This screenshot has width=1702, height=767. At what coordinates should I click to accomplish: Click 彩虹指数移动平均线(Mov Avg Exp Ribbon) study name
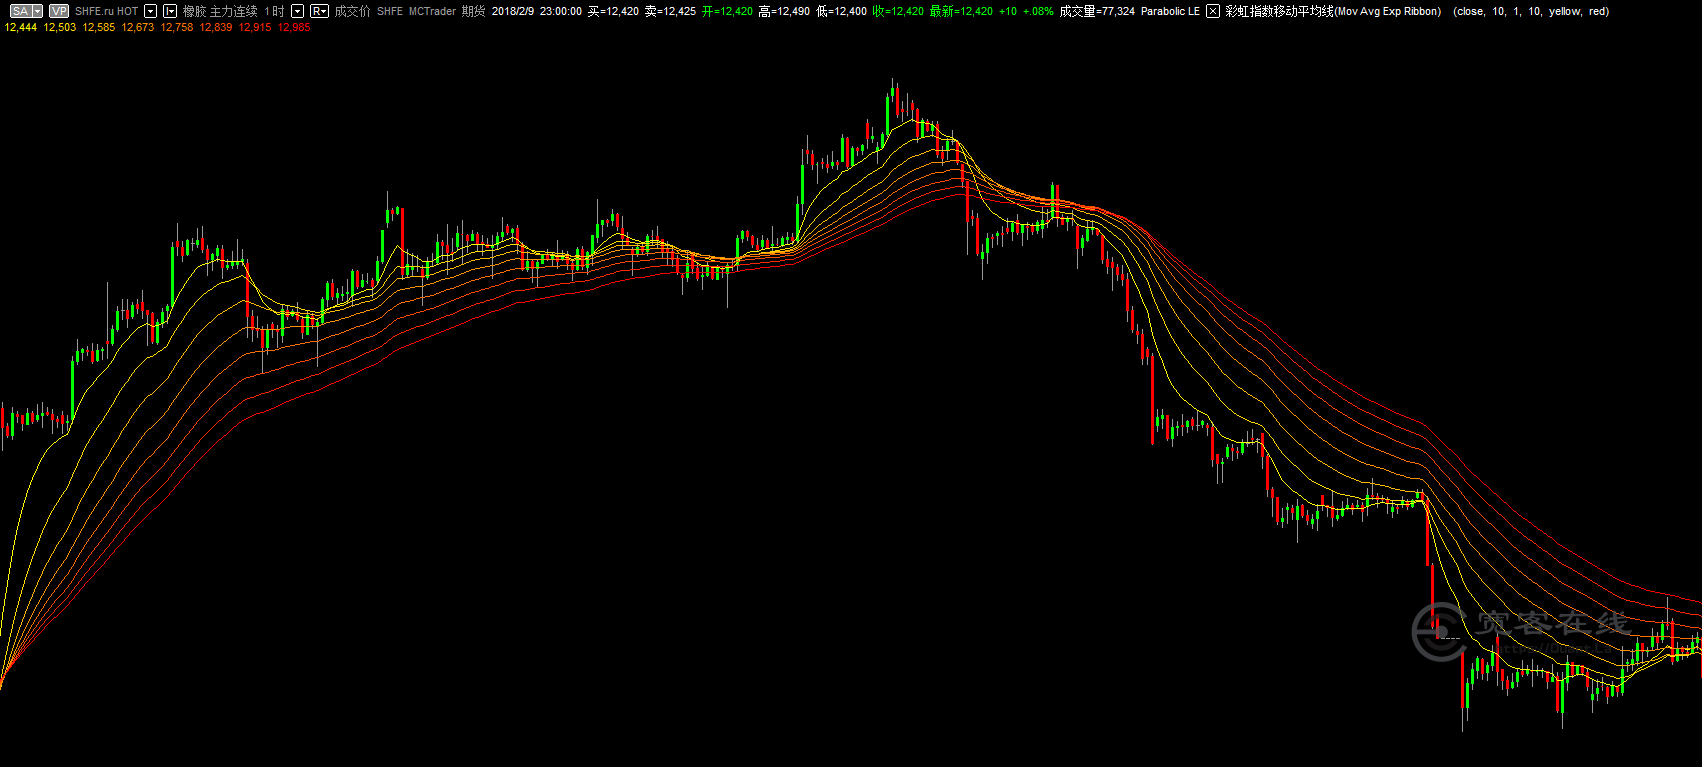pyautogui.click(x=1333, y=11)
